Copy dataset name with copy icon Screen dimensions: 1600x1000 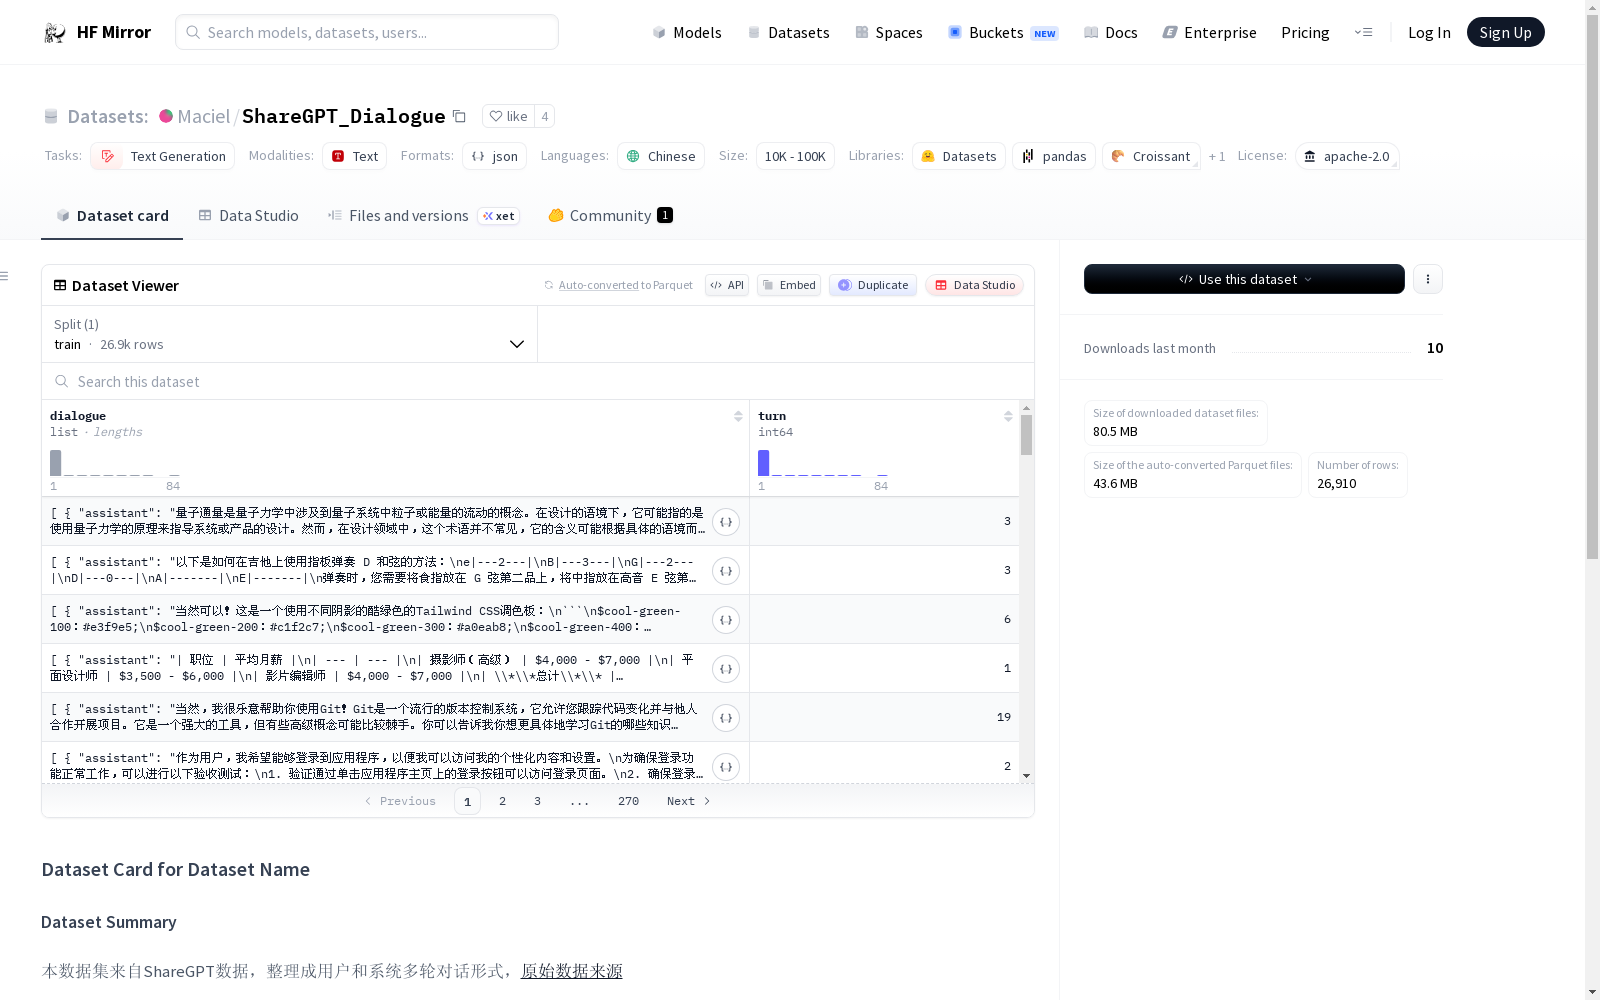click(x=459, y=116)
